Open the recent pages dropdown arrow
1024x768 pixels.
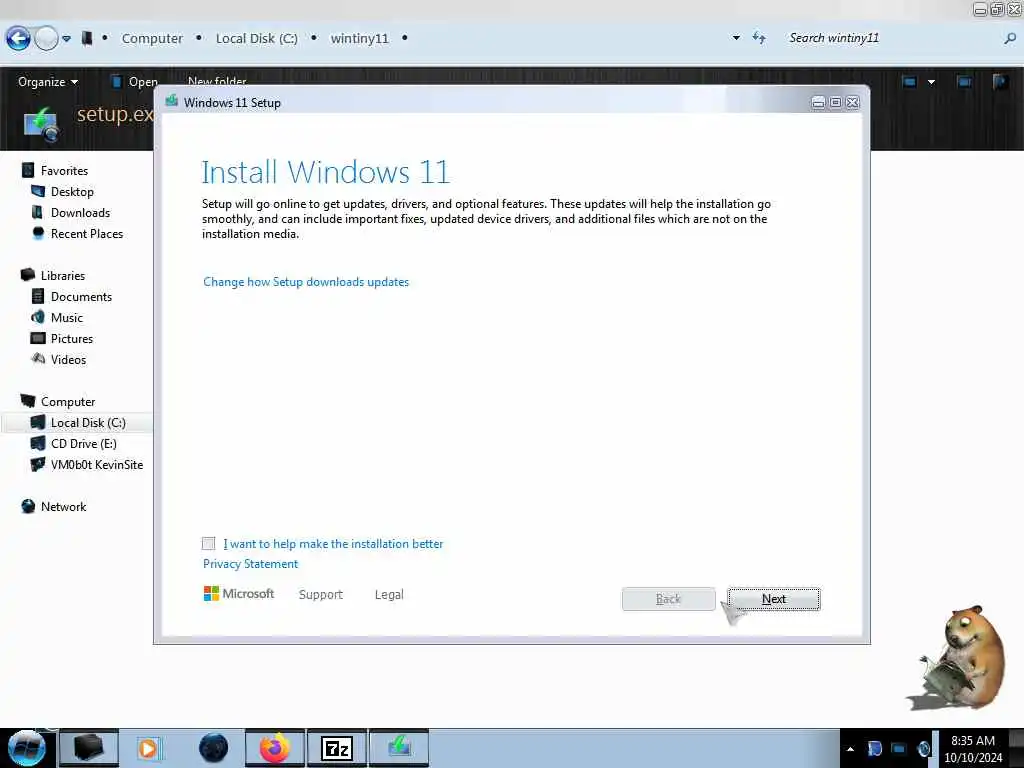point(67,39)
